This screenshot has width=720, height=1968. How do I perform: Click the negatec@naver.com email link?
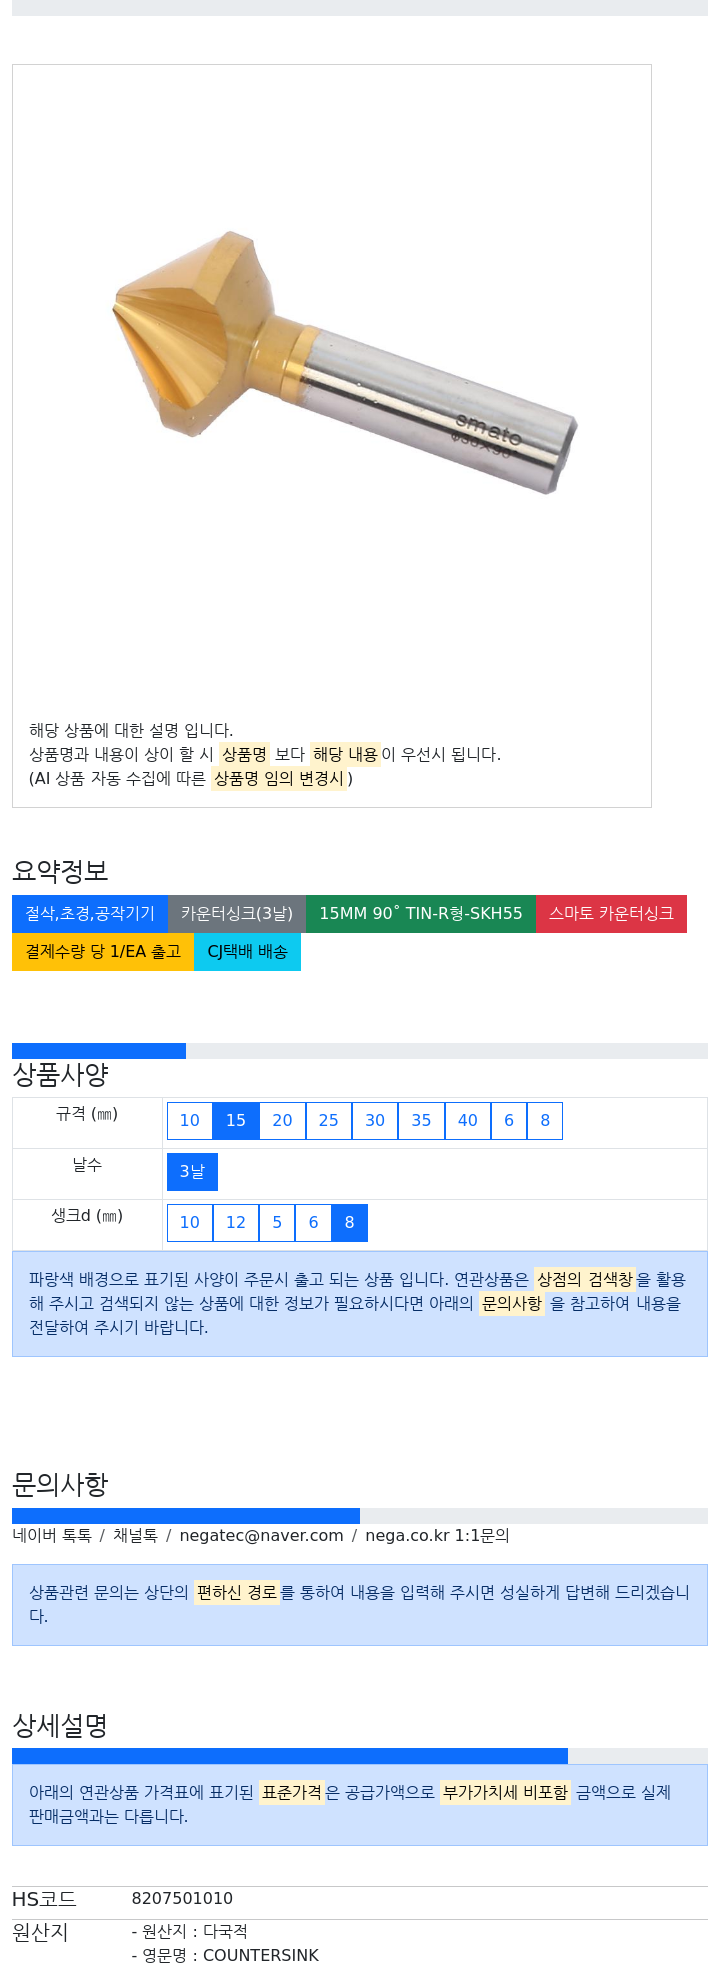point(261,1536)
